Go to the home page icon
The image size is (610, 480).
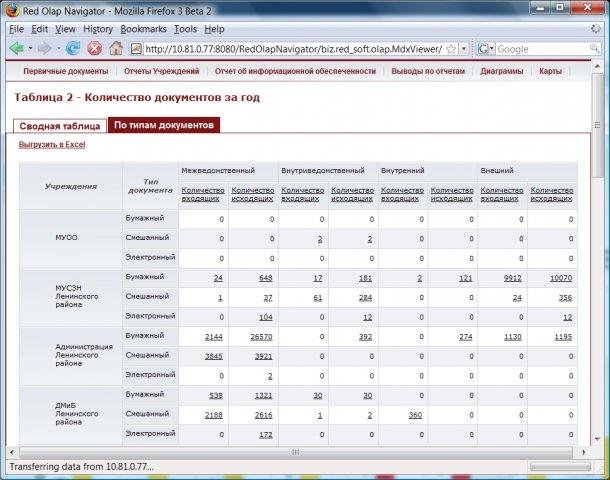[x=116, y=48]
